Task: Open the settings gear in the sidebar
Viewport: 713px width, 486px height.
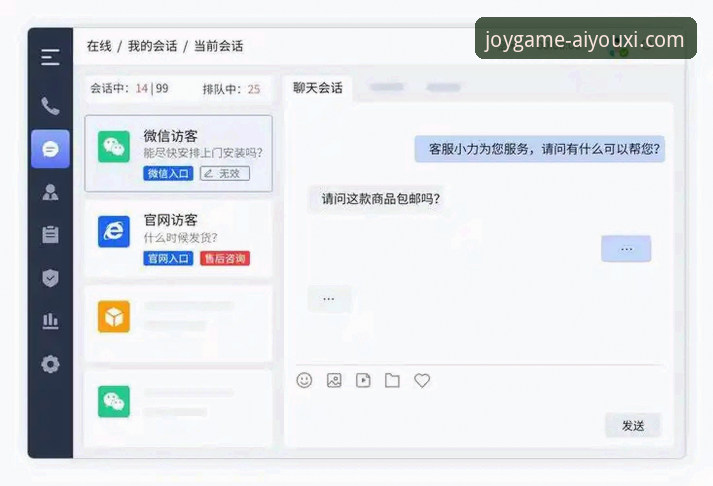Action: pyautogui.click(x=50, y=364)
